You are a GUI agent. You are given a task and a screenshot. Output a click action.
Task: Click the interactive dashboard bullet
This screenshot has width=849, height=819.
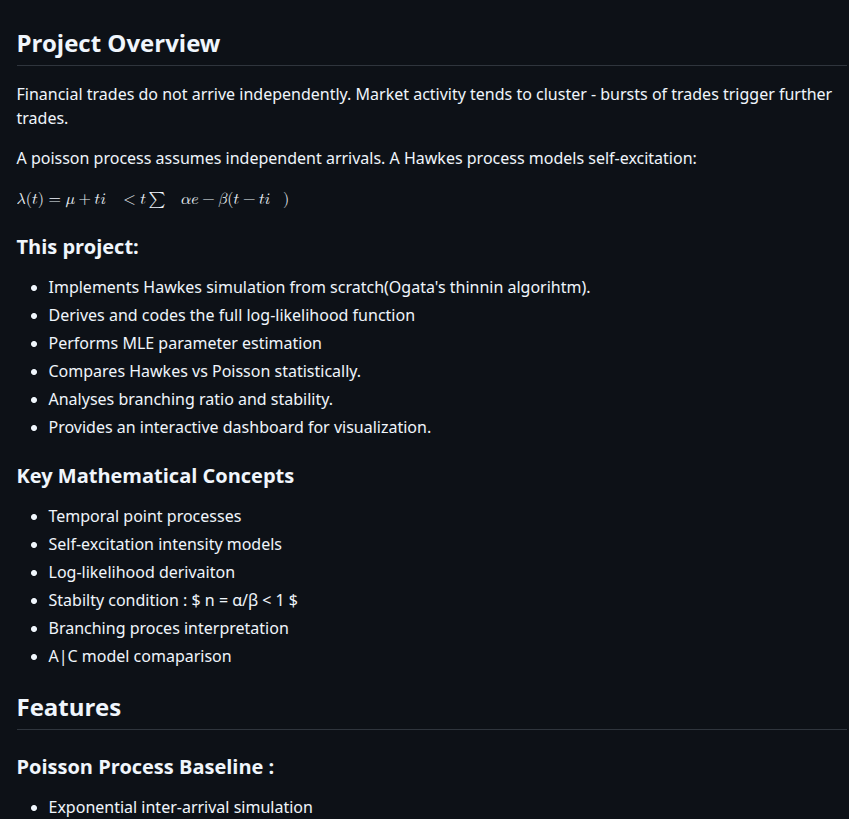click(x=239, y=428)
